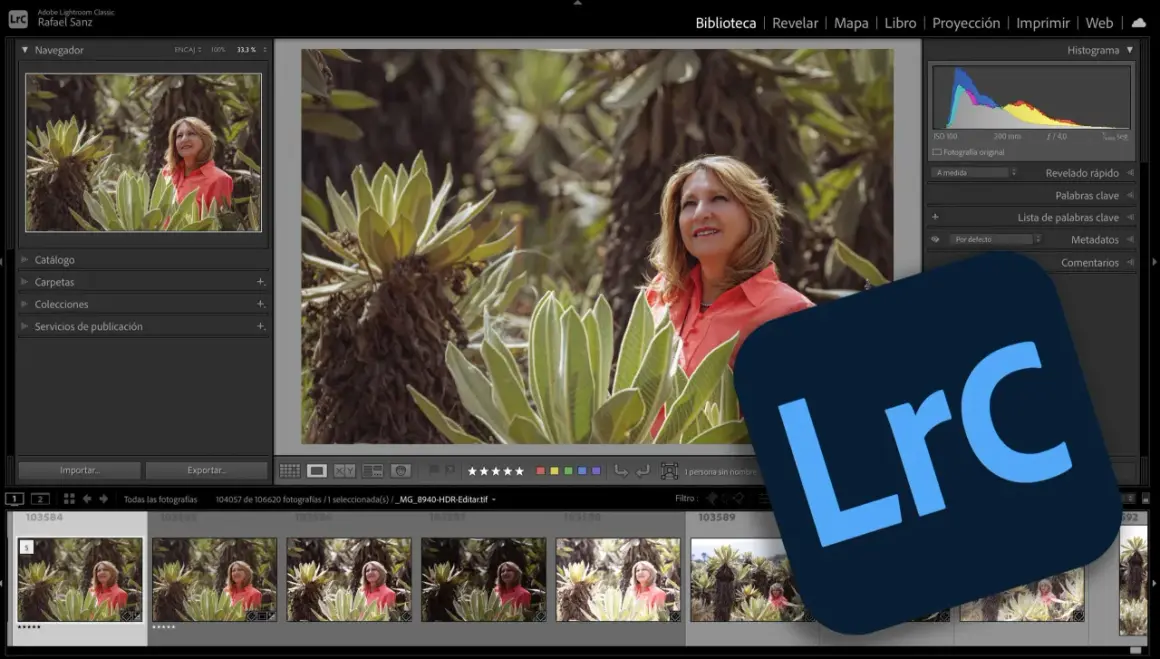This screenshot has width=1160, height=659.
Task: Open secondary window button 2
Action: click(40, 499)
